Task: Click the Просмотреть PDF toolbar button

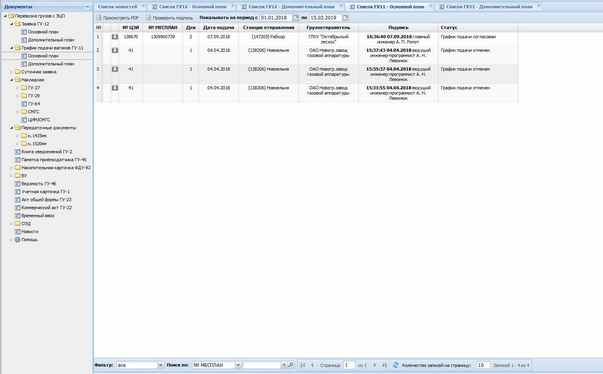Action: [x=117, y=18]
